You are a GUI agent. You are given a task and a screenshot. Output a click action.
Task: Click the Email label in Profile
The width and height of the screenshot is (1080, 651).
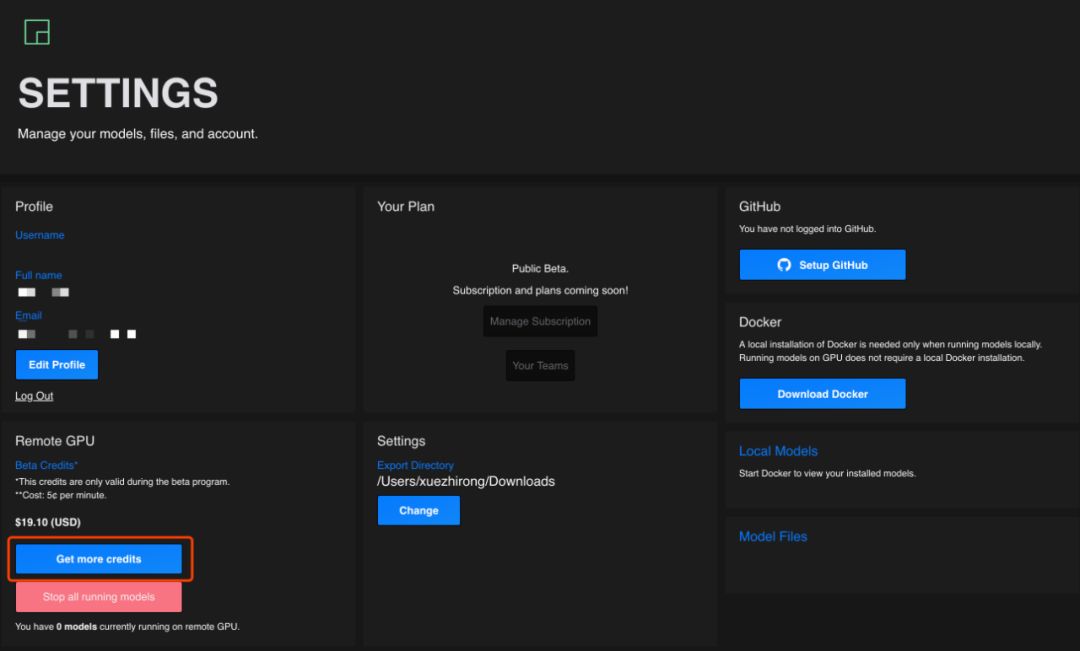point(28,315)
